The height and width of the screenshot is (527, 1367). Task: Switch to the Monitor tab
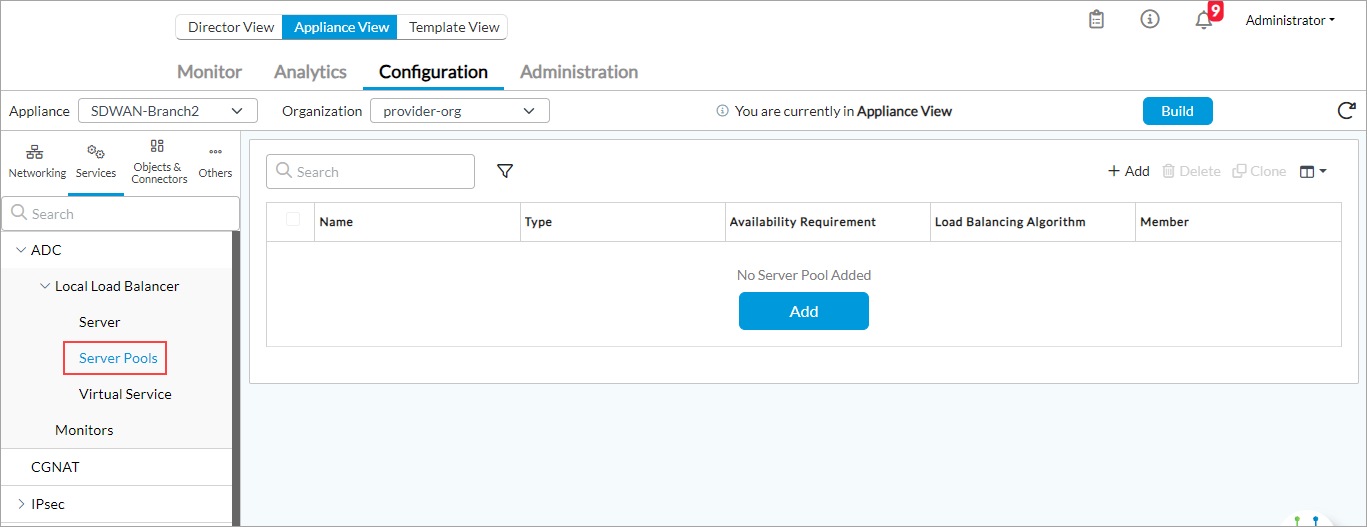point(209,72)
